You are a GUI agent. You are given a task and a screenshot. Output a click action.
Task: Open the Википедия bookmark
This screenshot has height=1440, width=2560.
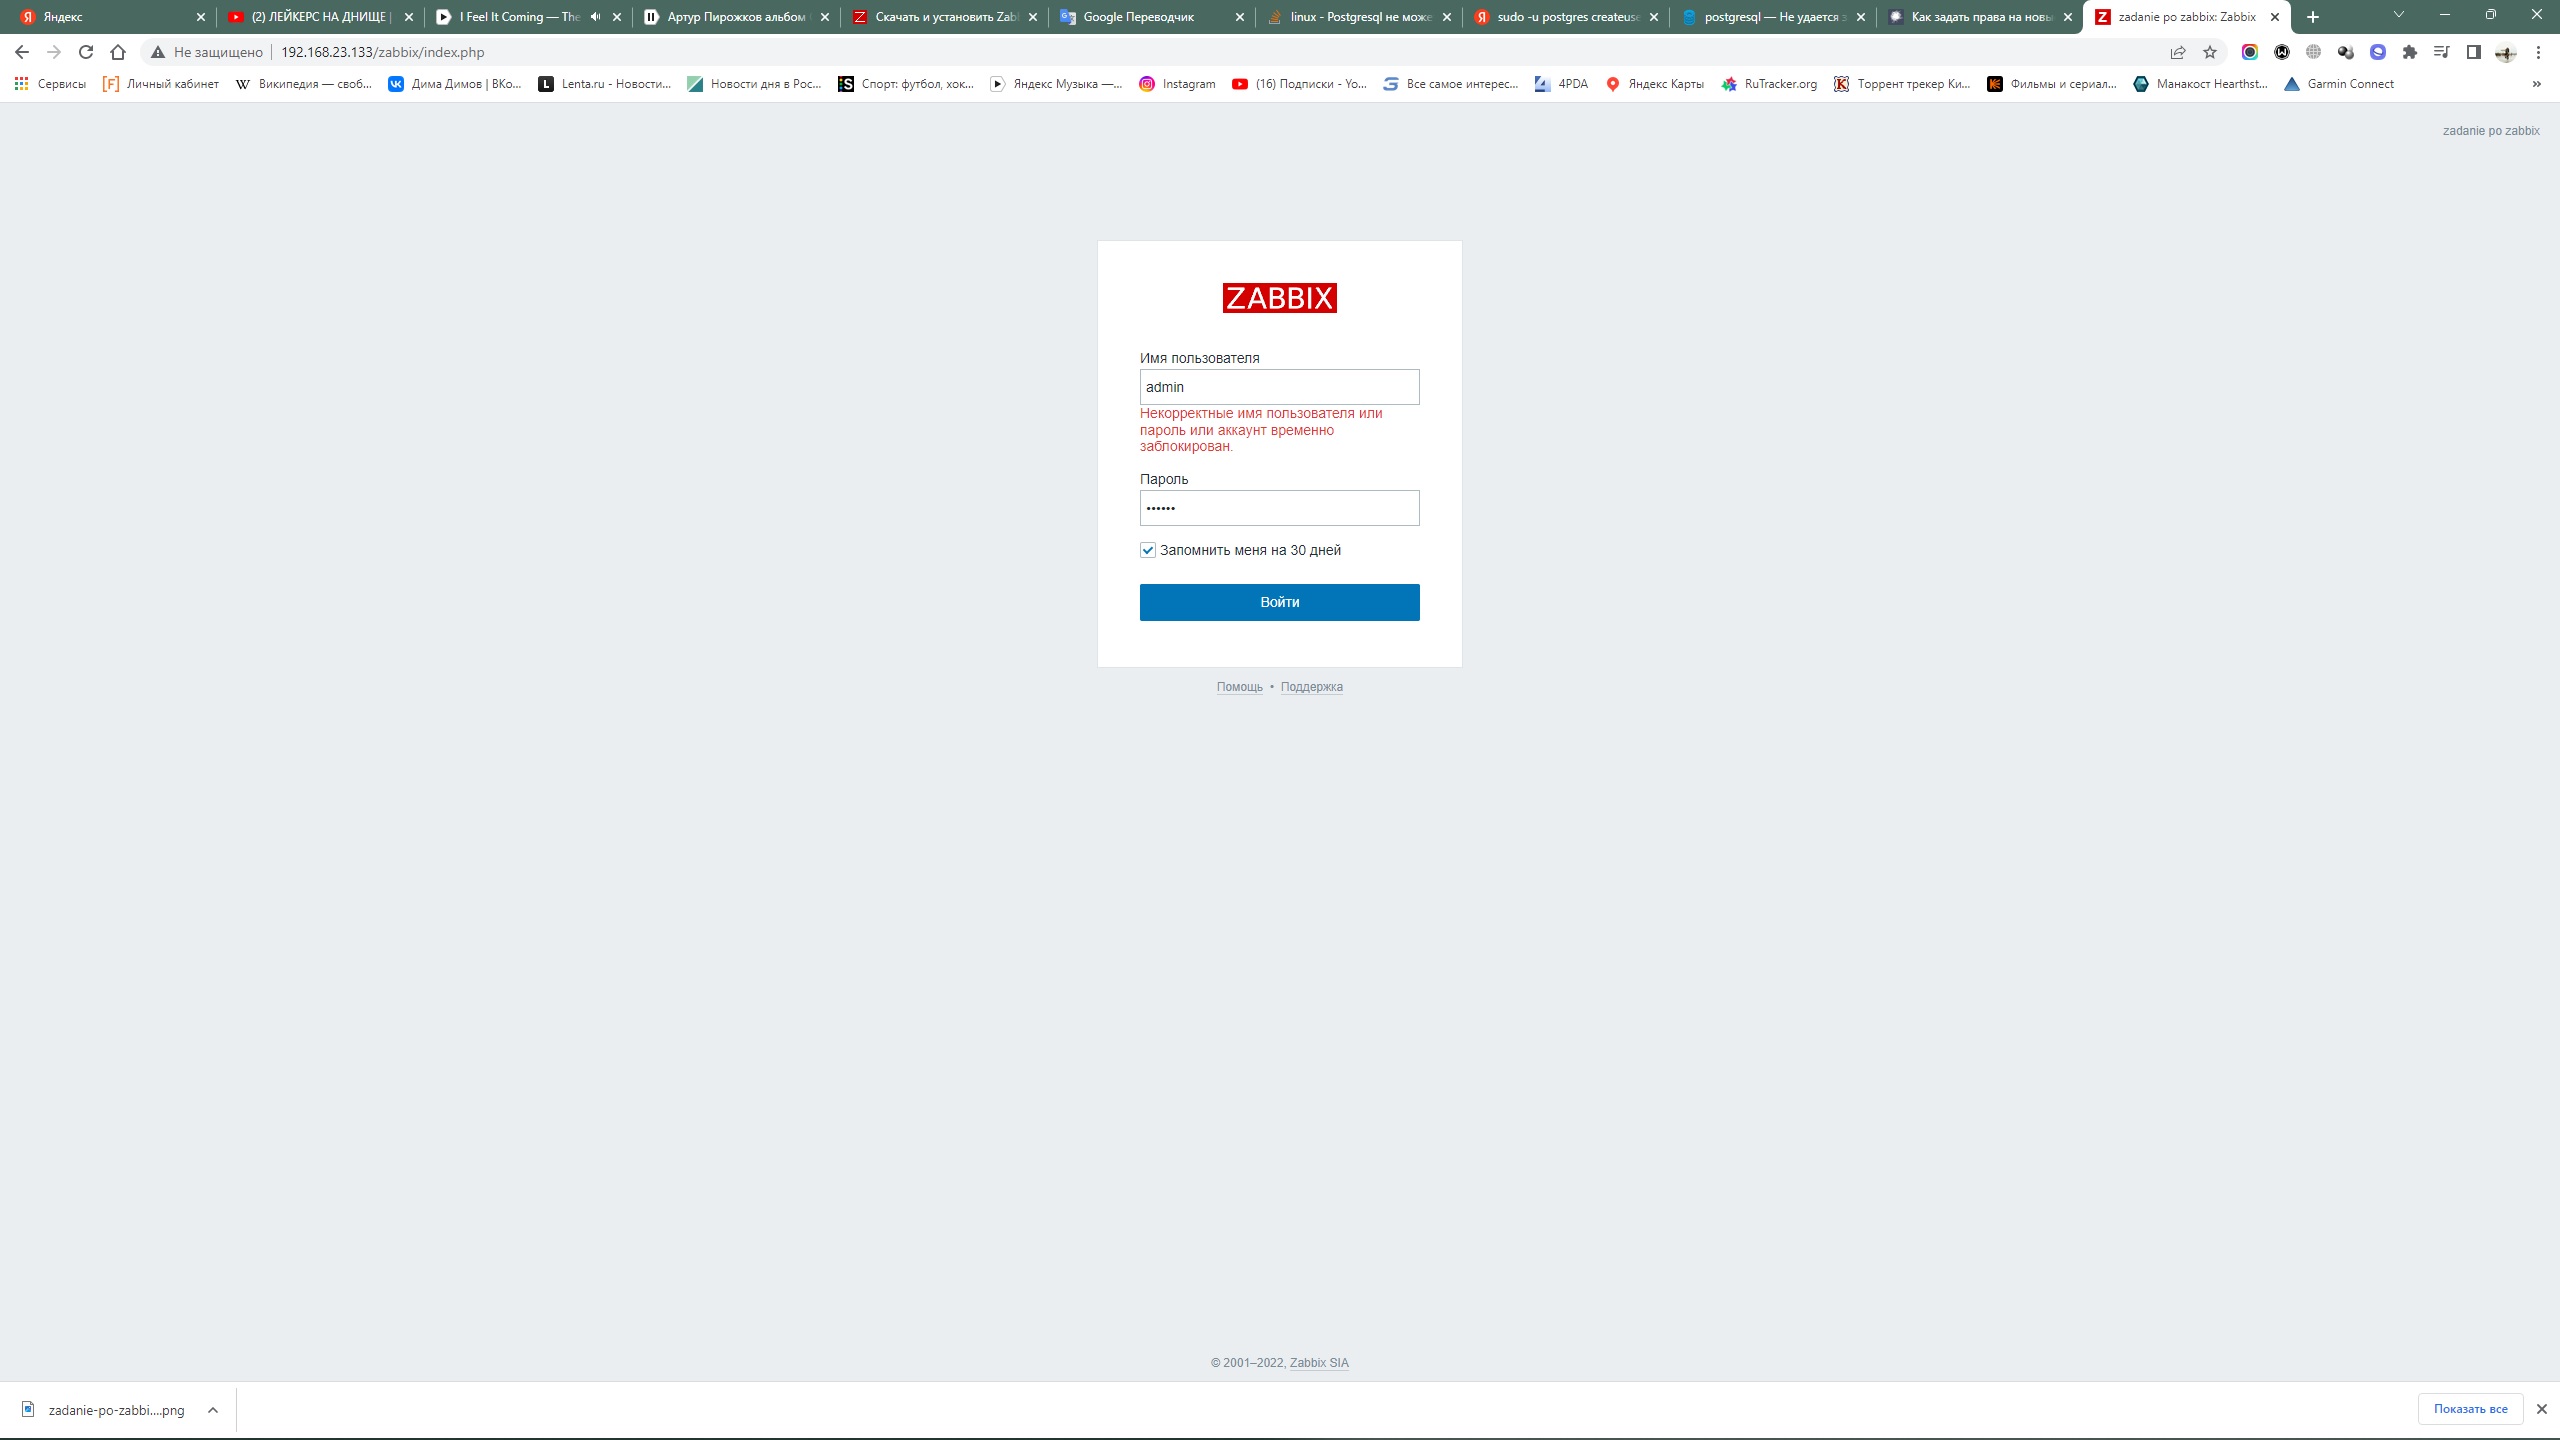click(x=304, y=84)
